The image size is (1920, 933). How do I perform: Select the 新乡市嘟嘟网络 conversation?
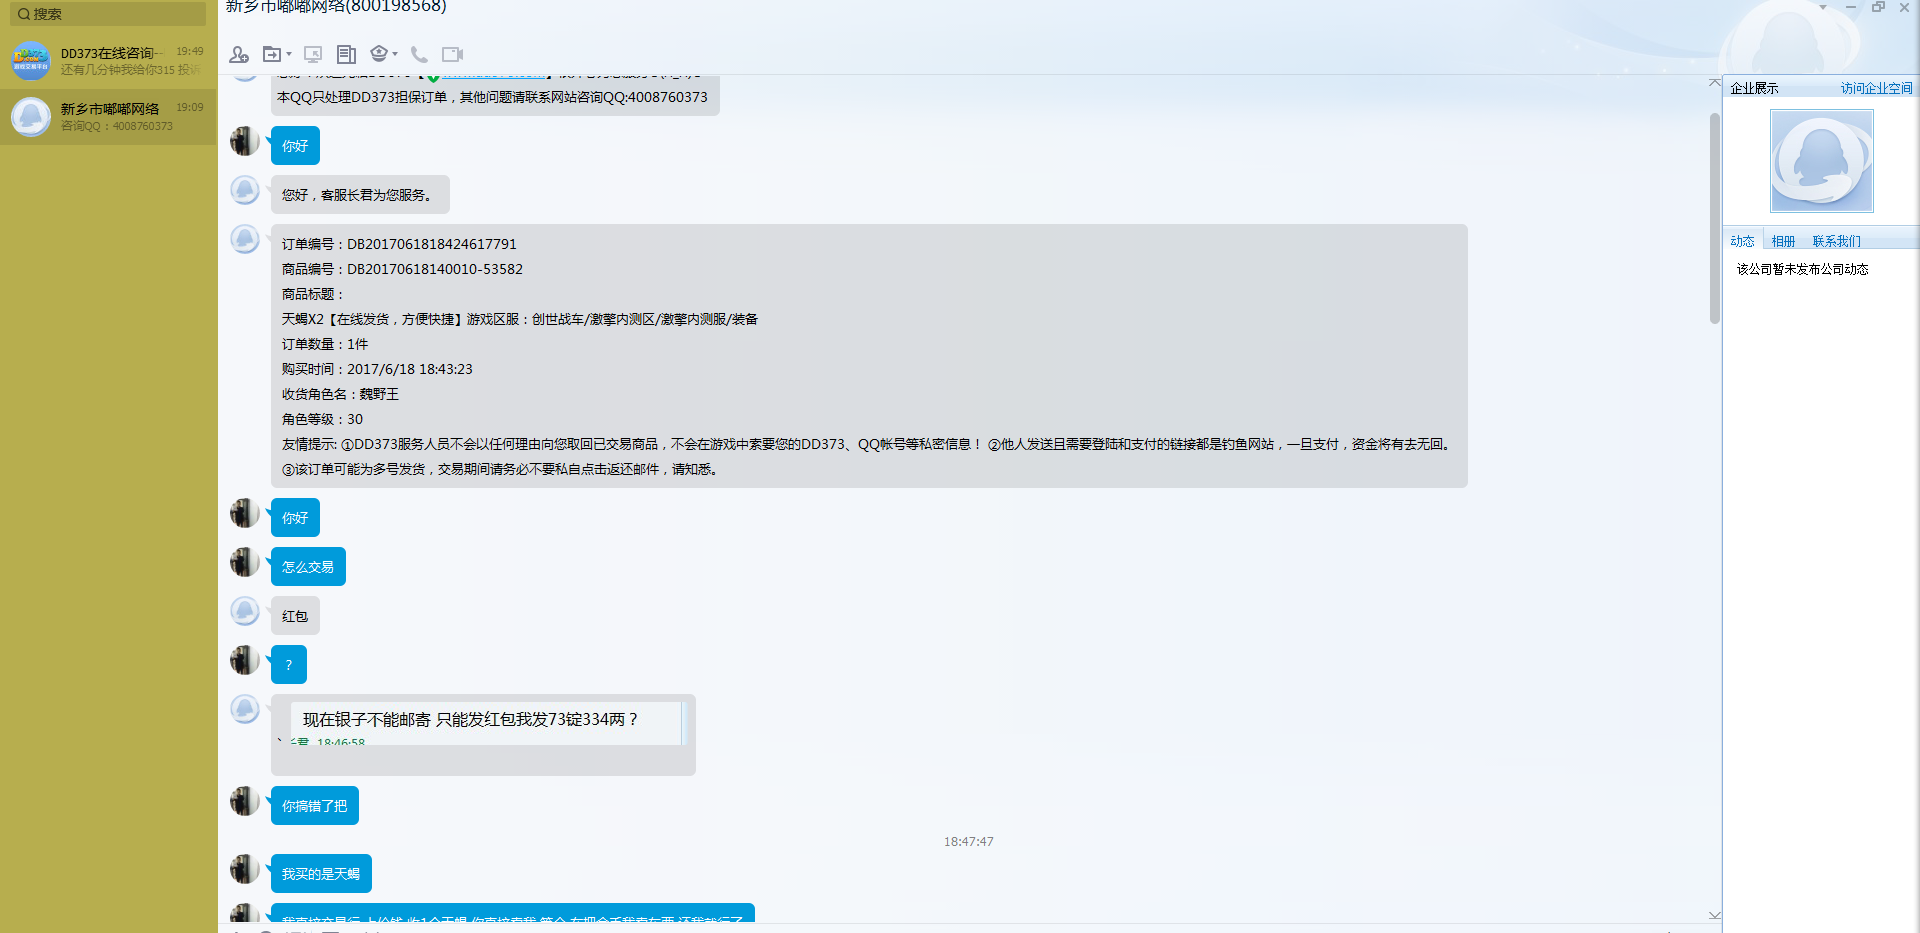[108, 117]
